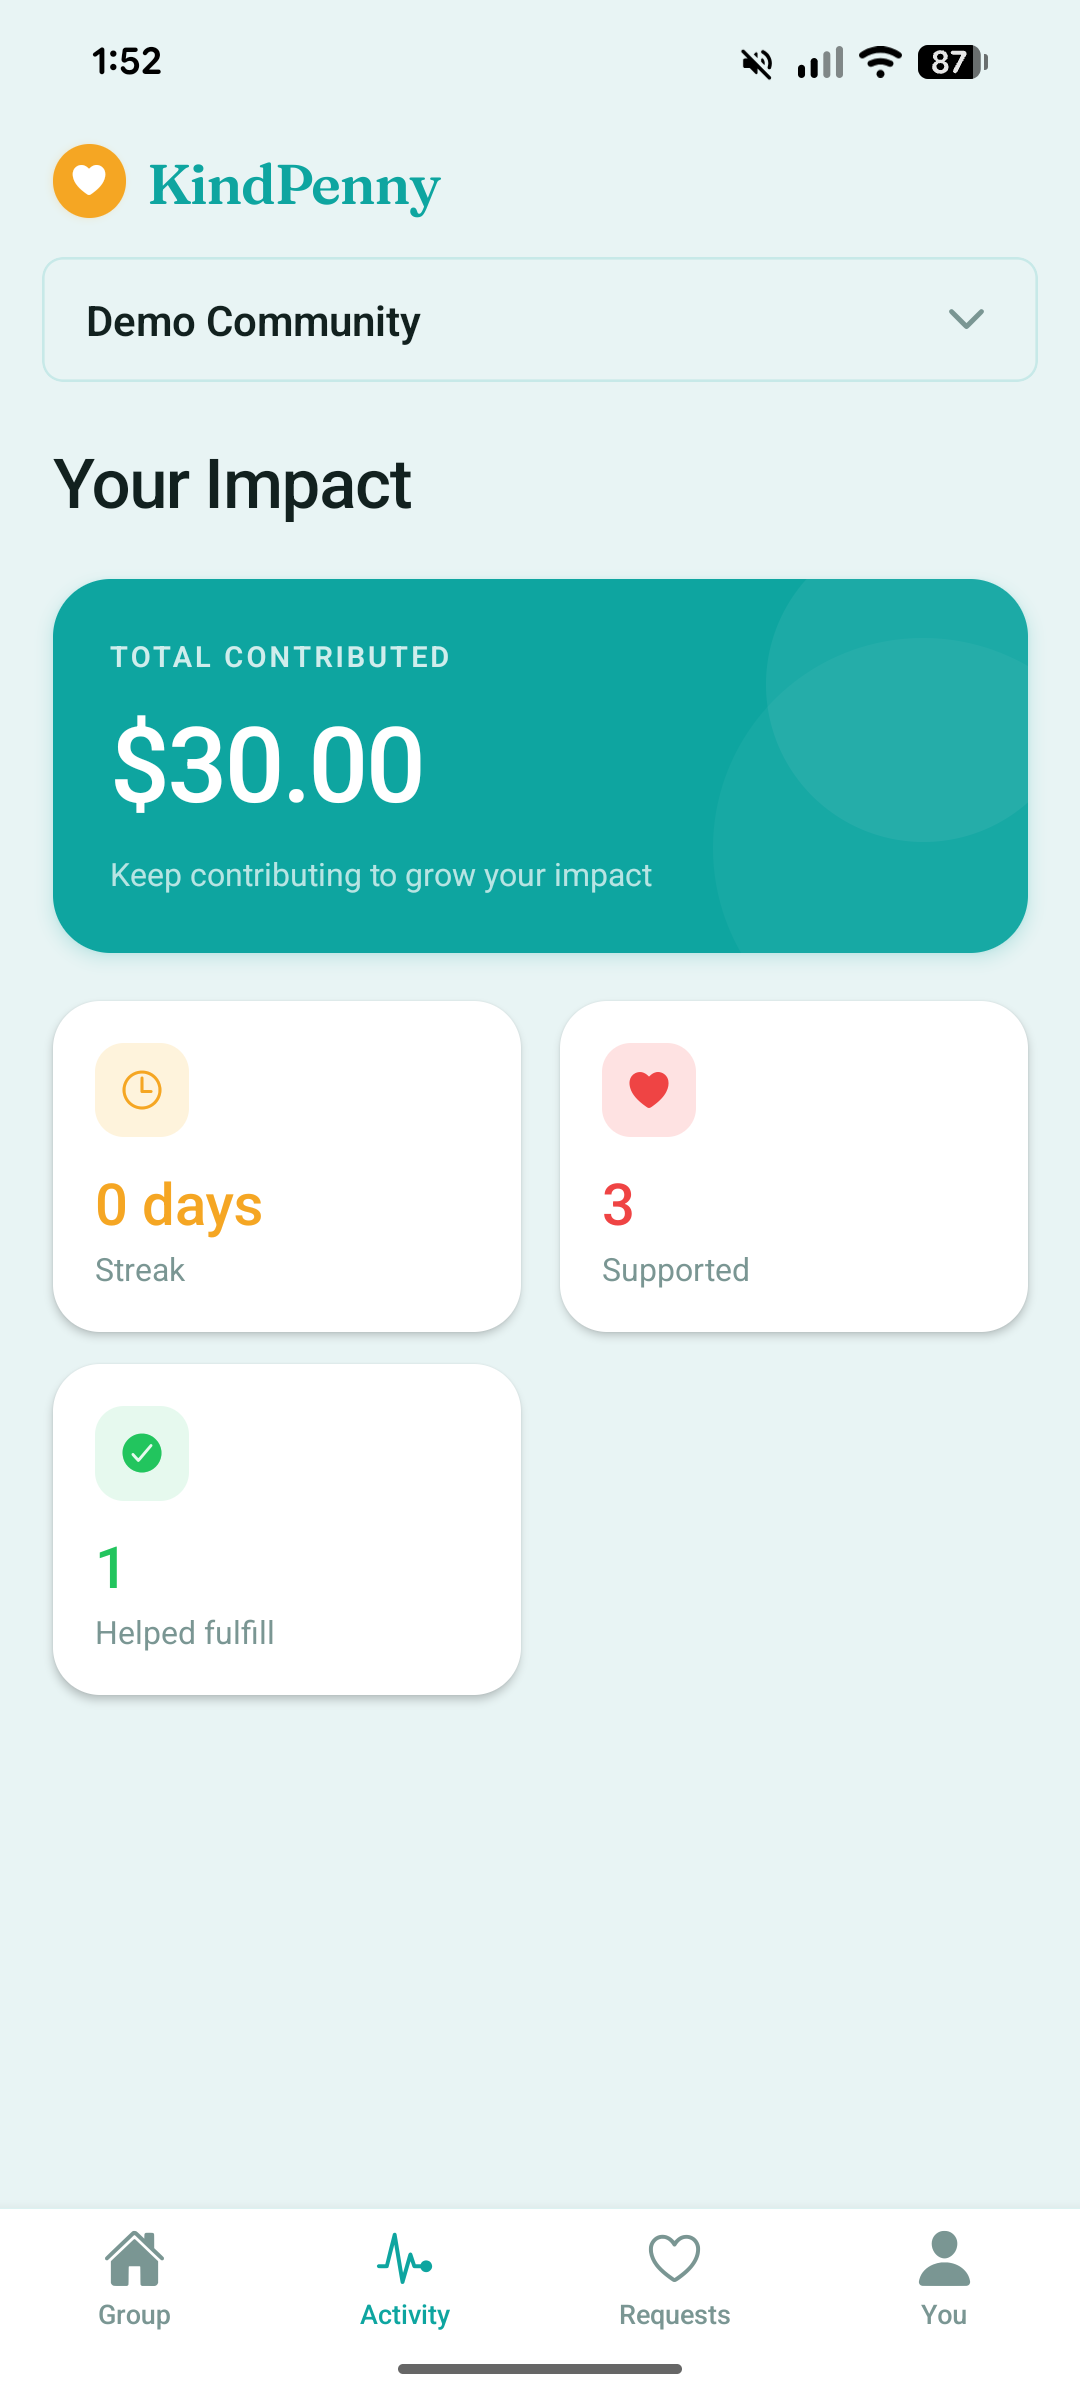Tap the battery indicator in status bar
The height and width of the screenshot is (2400, 1080).
(952, 62)
